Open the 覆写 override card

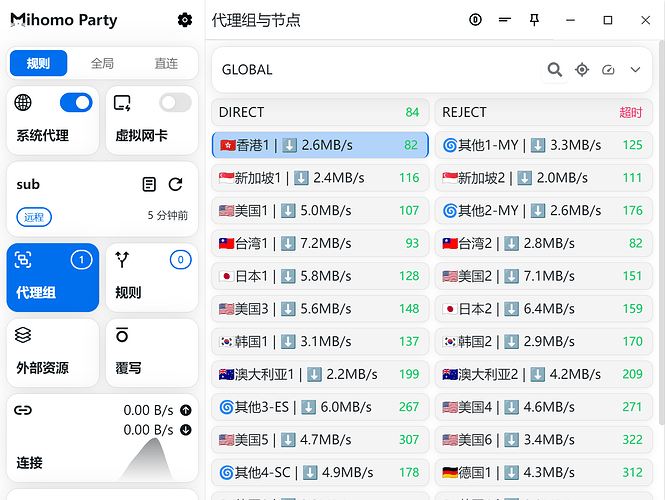click(x=152, y=353)
